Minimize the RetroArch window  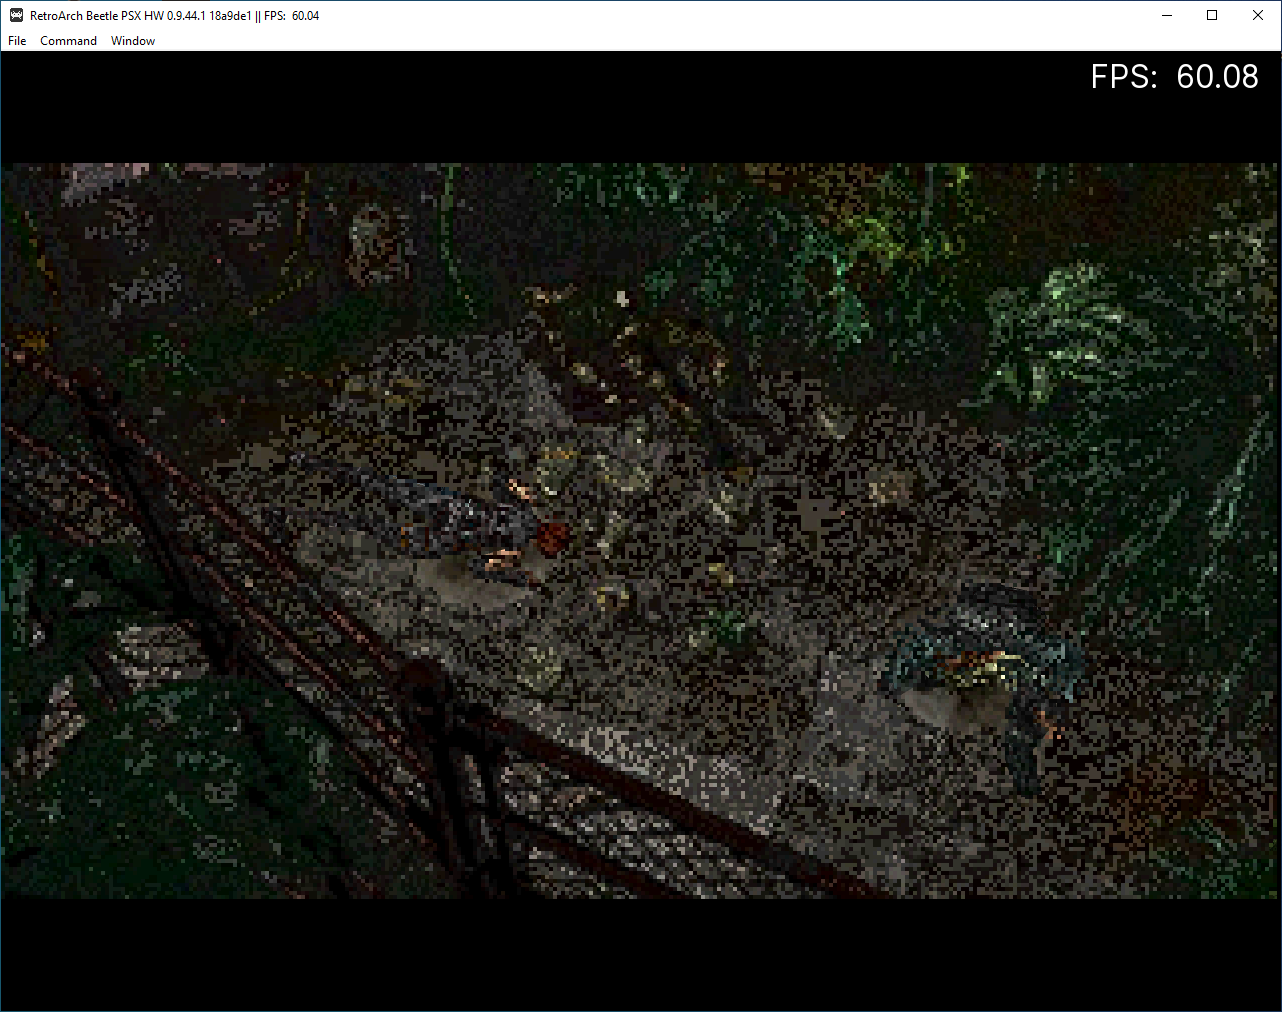1166,15
